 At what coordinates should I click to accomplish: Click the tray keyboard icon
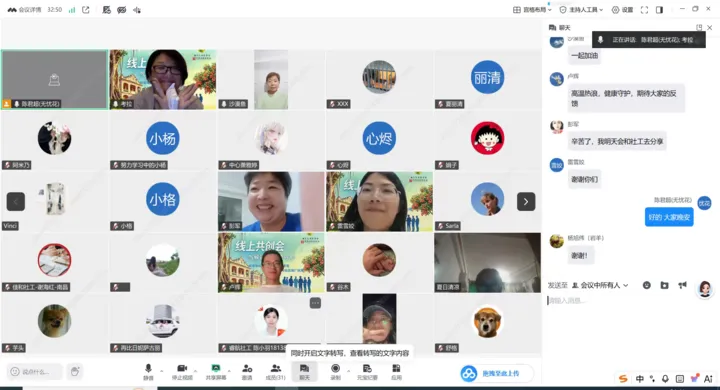680,379
